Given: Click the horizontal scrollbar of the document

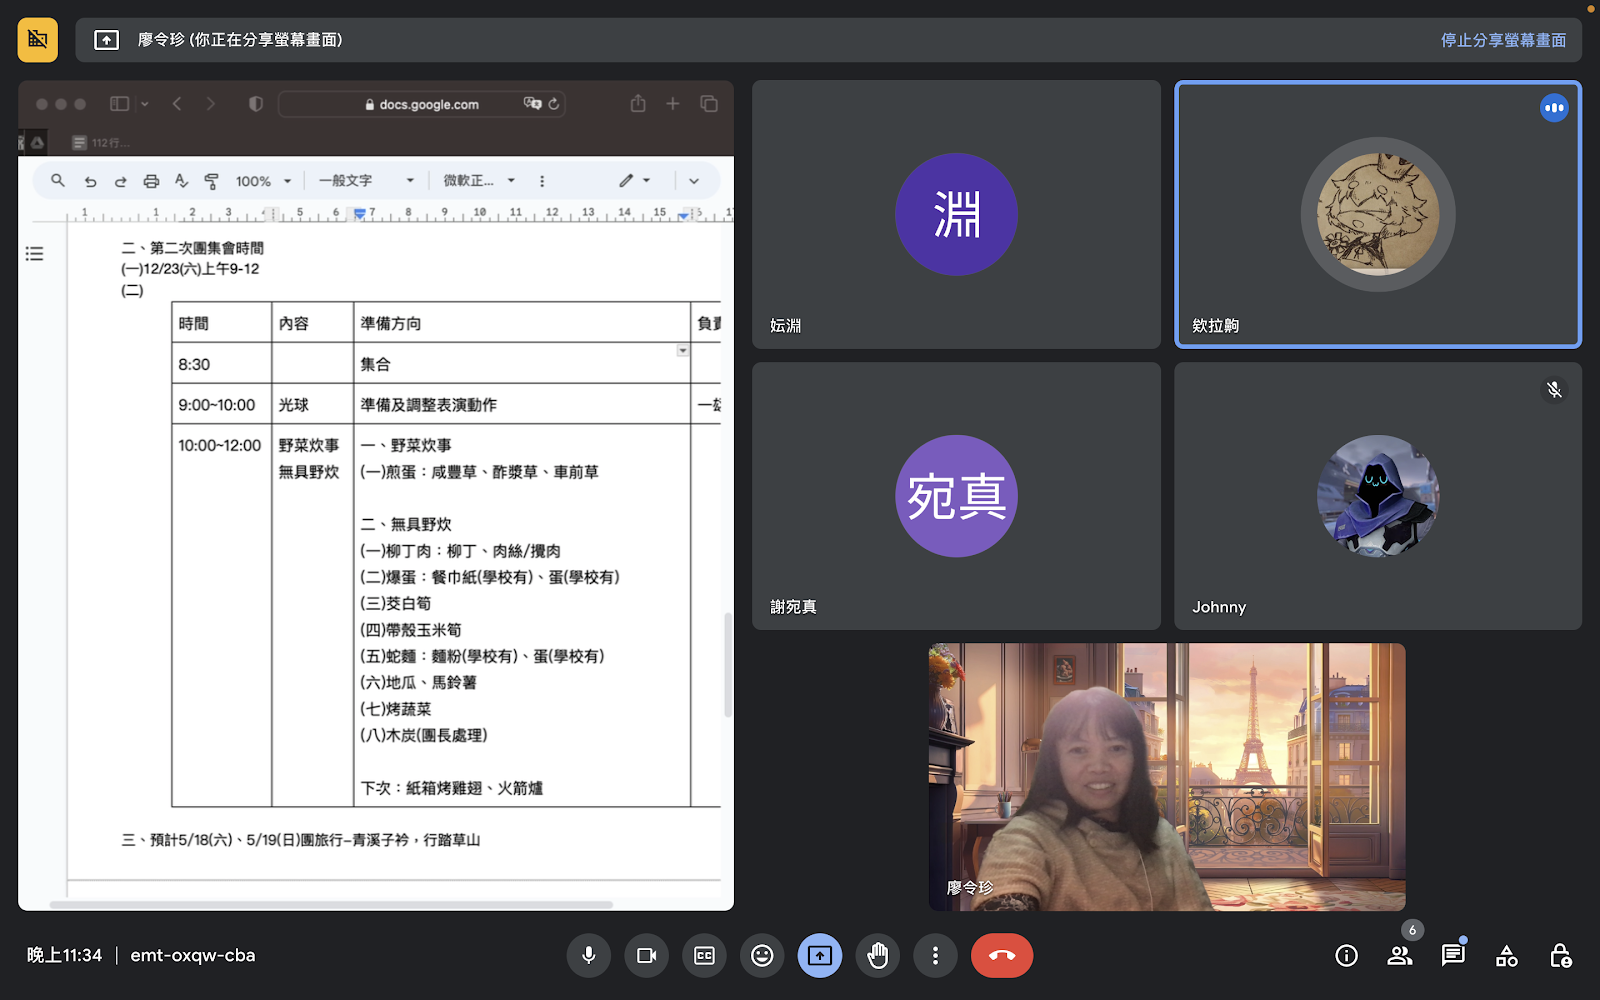Looking at the screenshot, I should point(331,905).
